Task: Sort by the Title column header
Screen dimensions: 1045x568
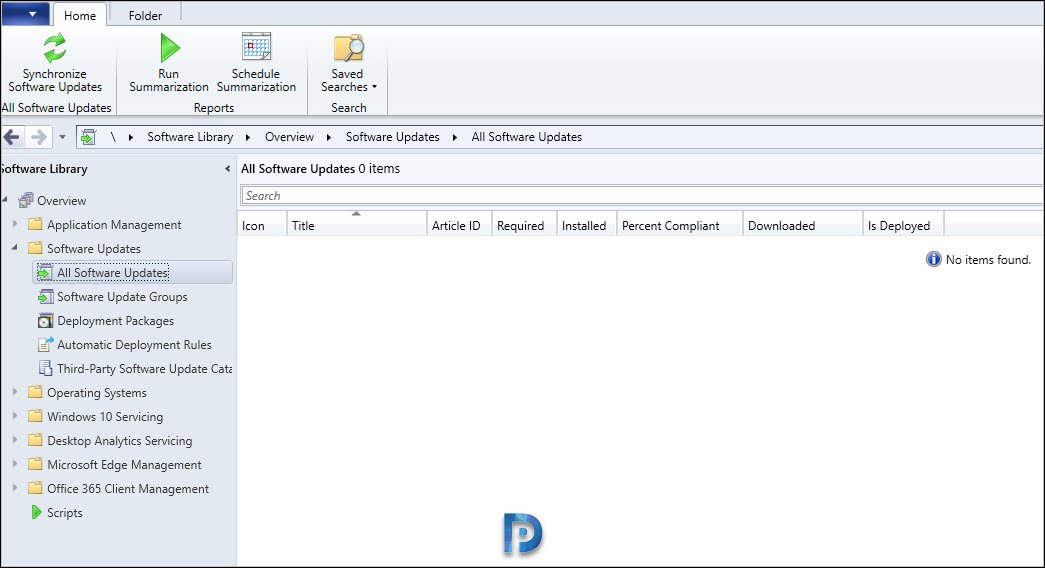Action: [357, 225]
